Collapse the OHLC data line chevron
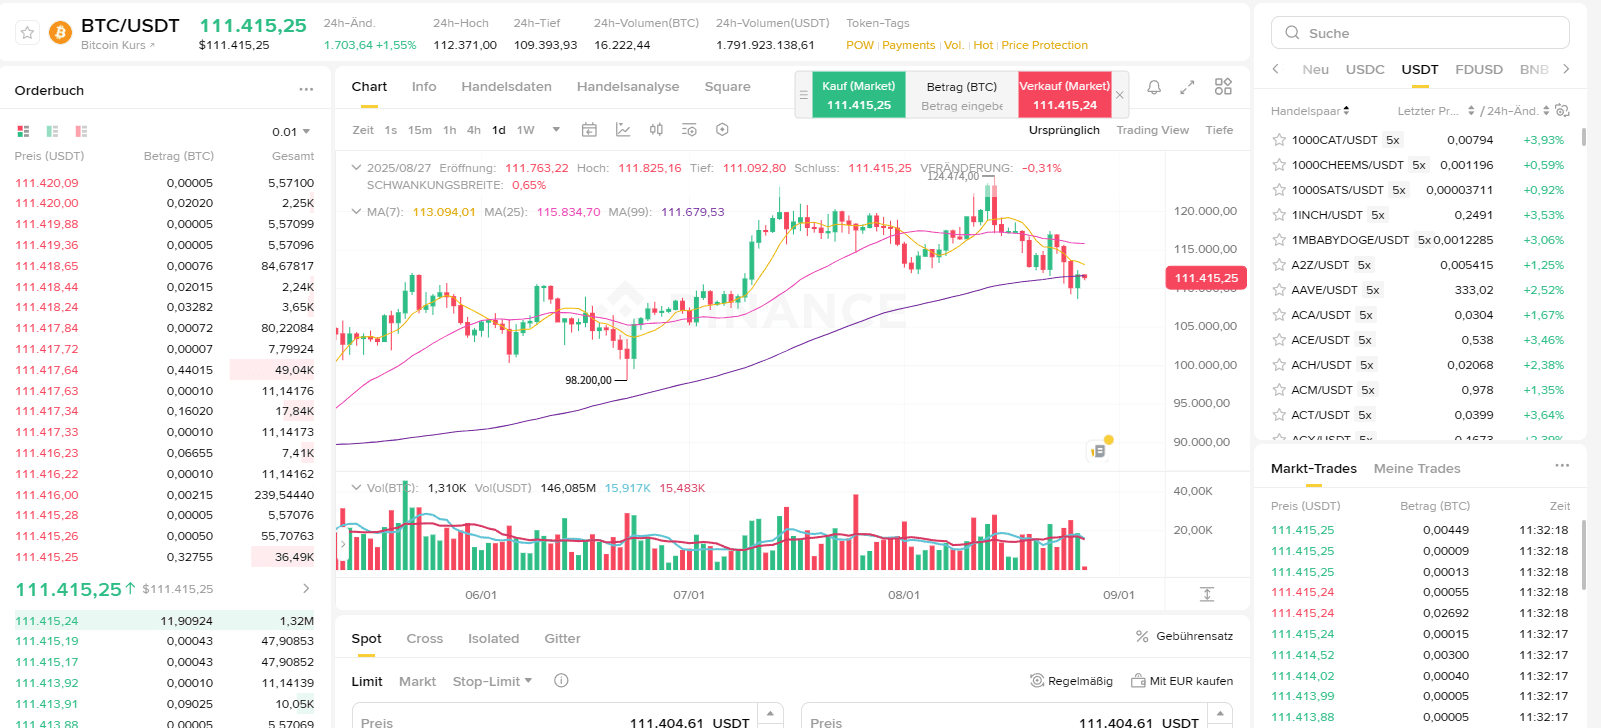Screen dimensions: 1601x728 coord(356,168)
